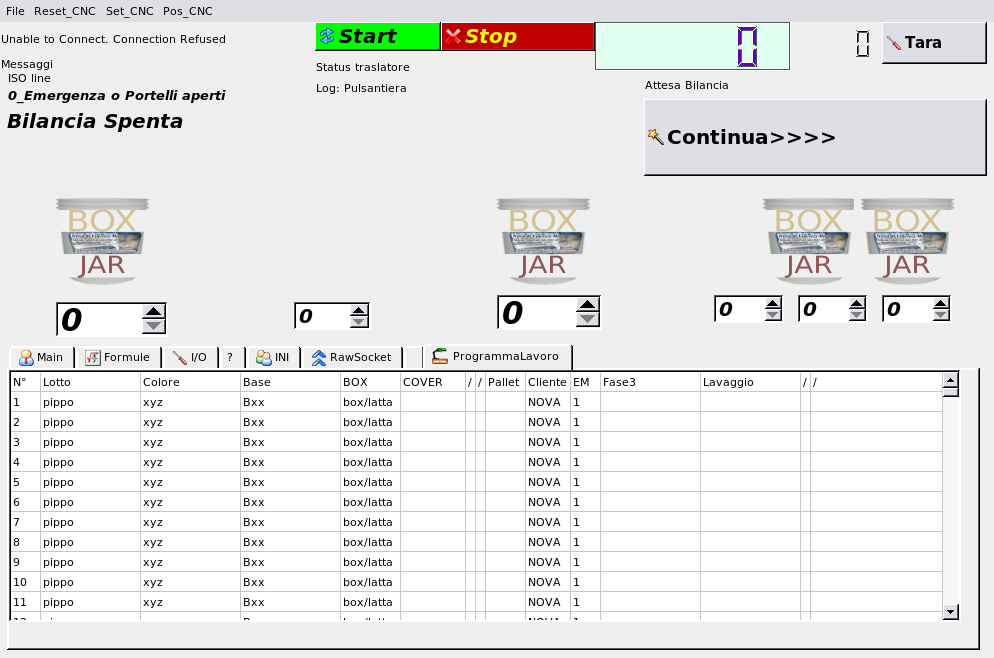Click the Continua>>>> button
994x658 pixels.
point(815,137)
